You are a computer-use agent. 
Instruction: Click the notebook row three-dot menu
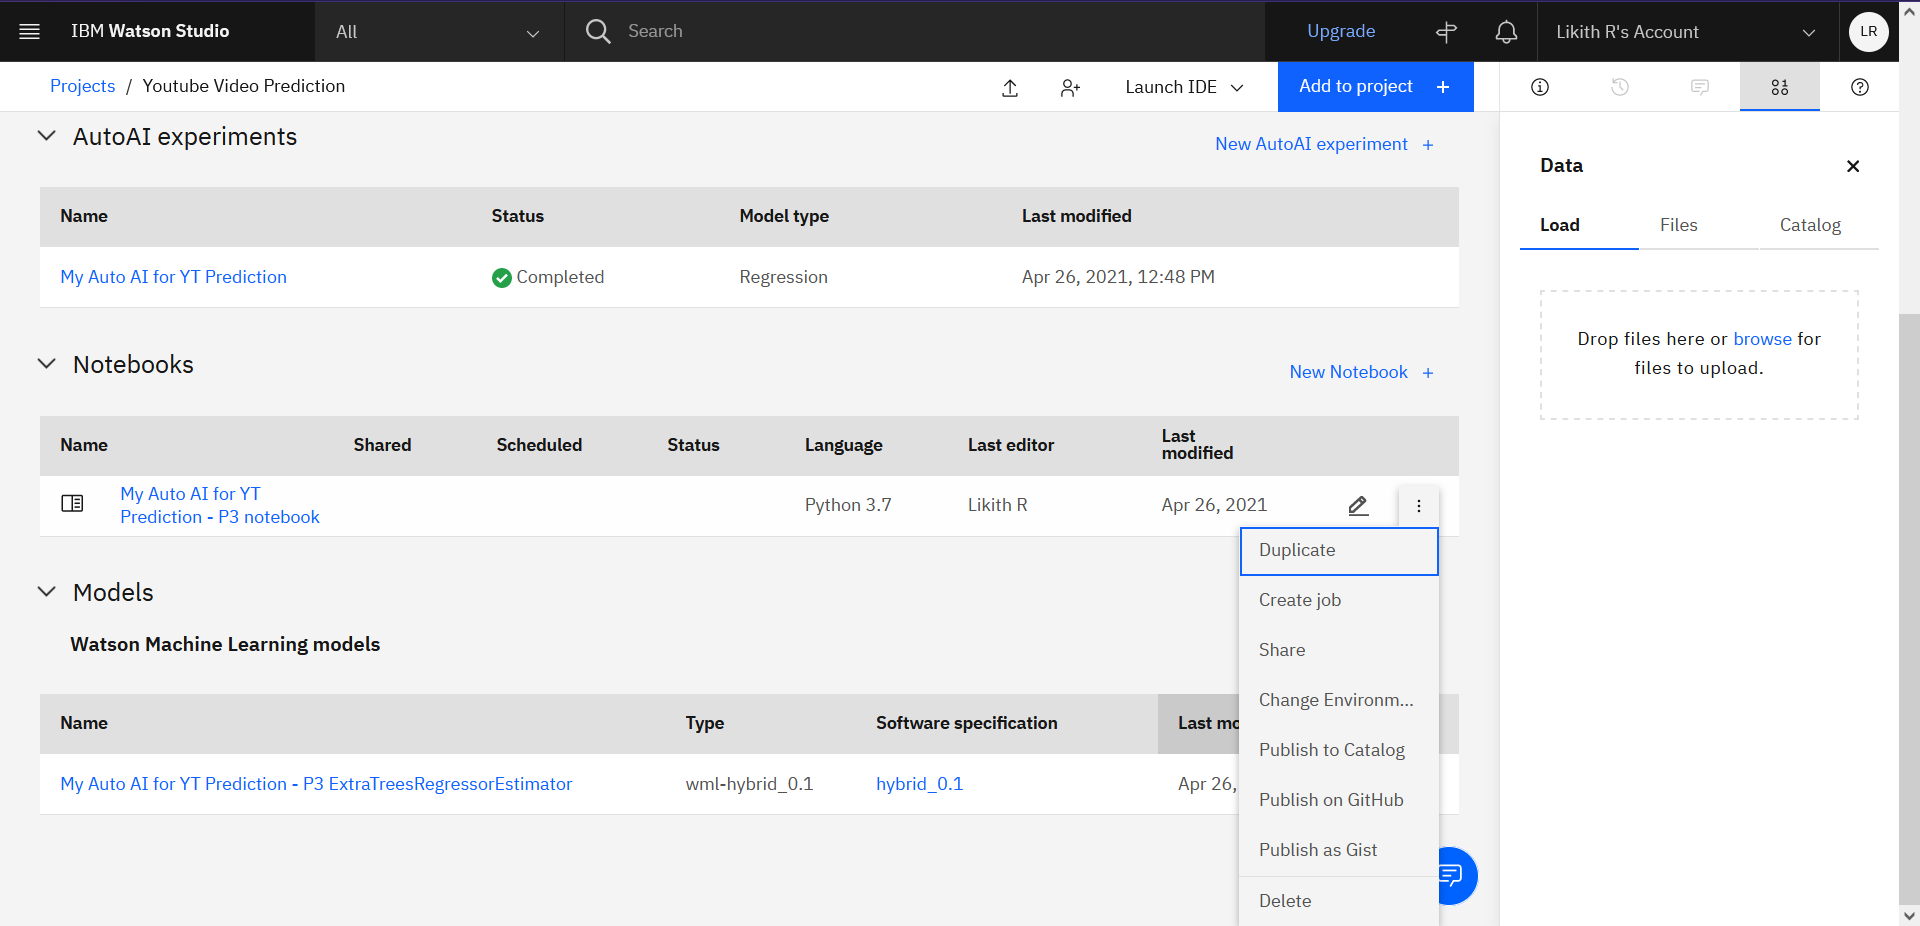pos(1418,506)
